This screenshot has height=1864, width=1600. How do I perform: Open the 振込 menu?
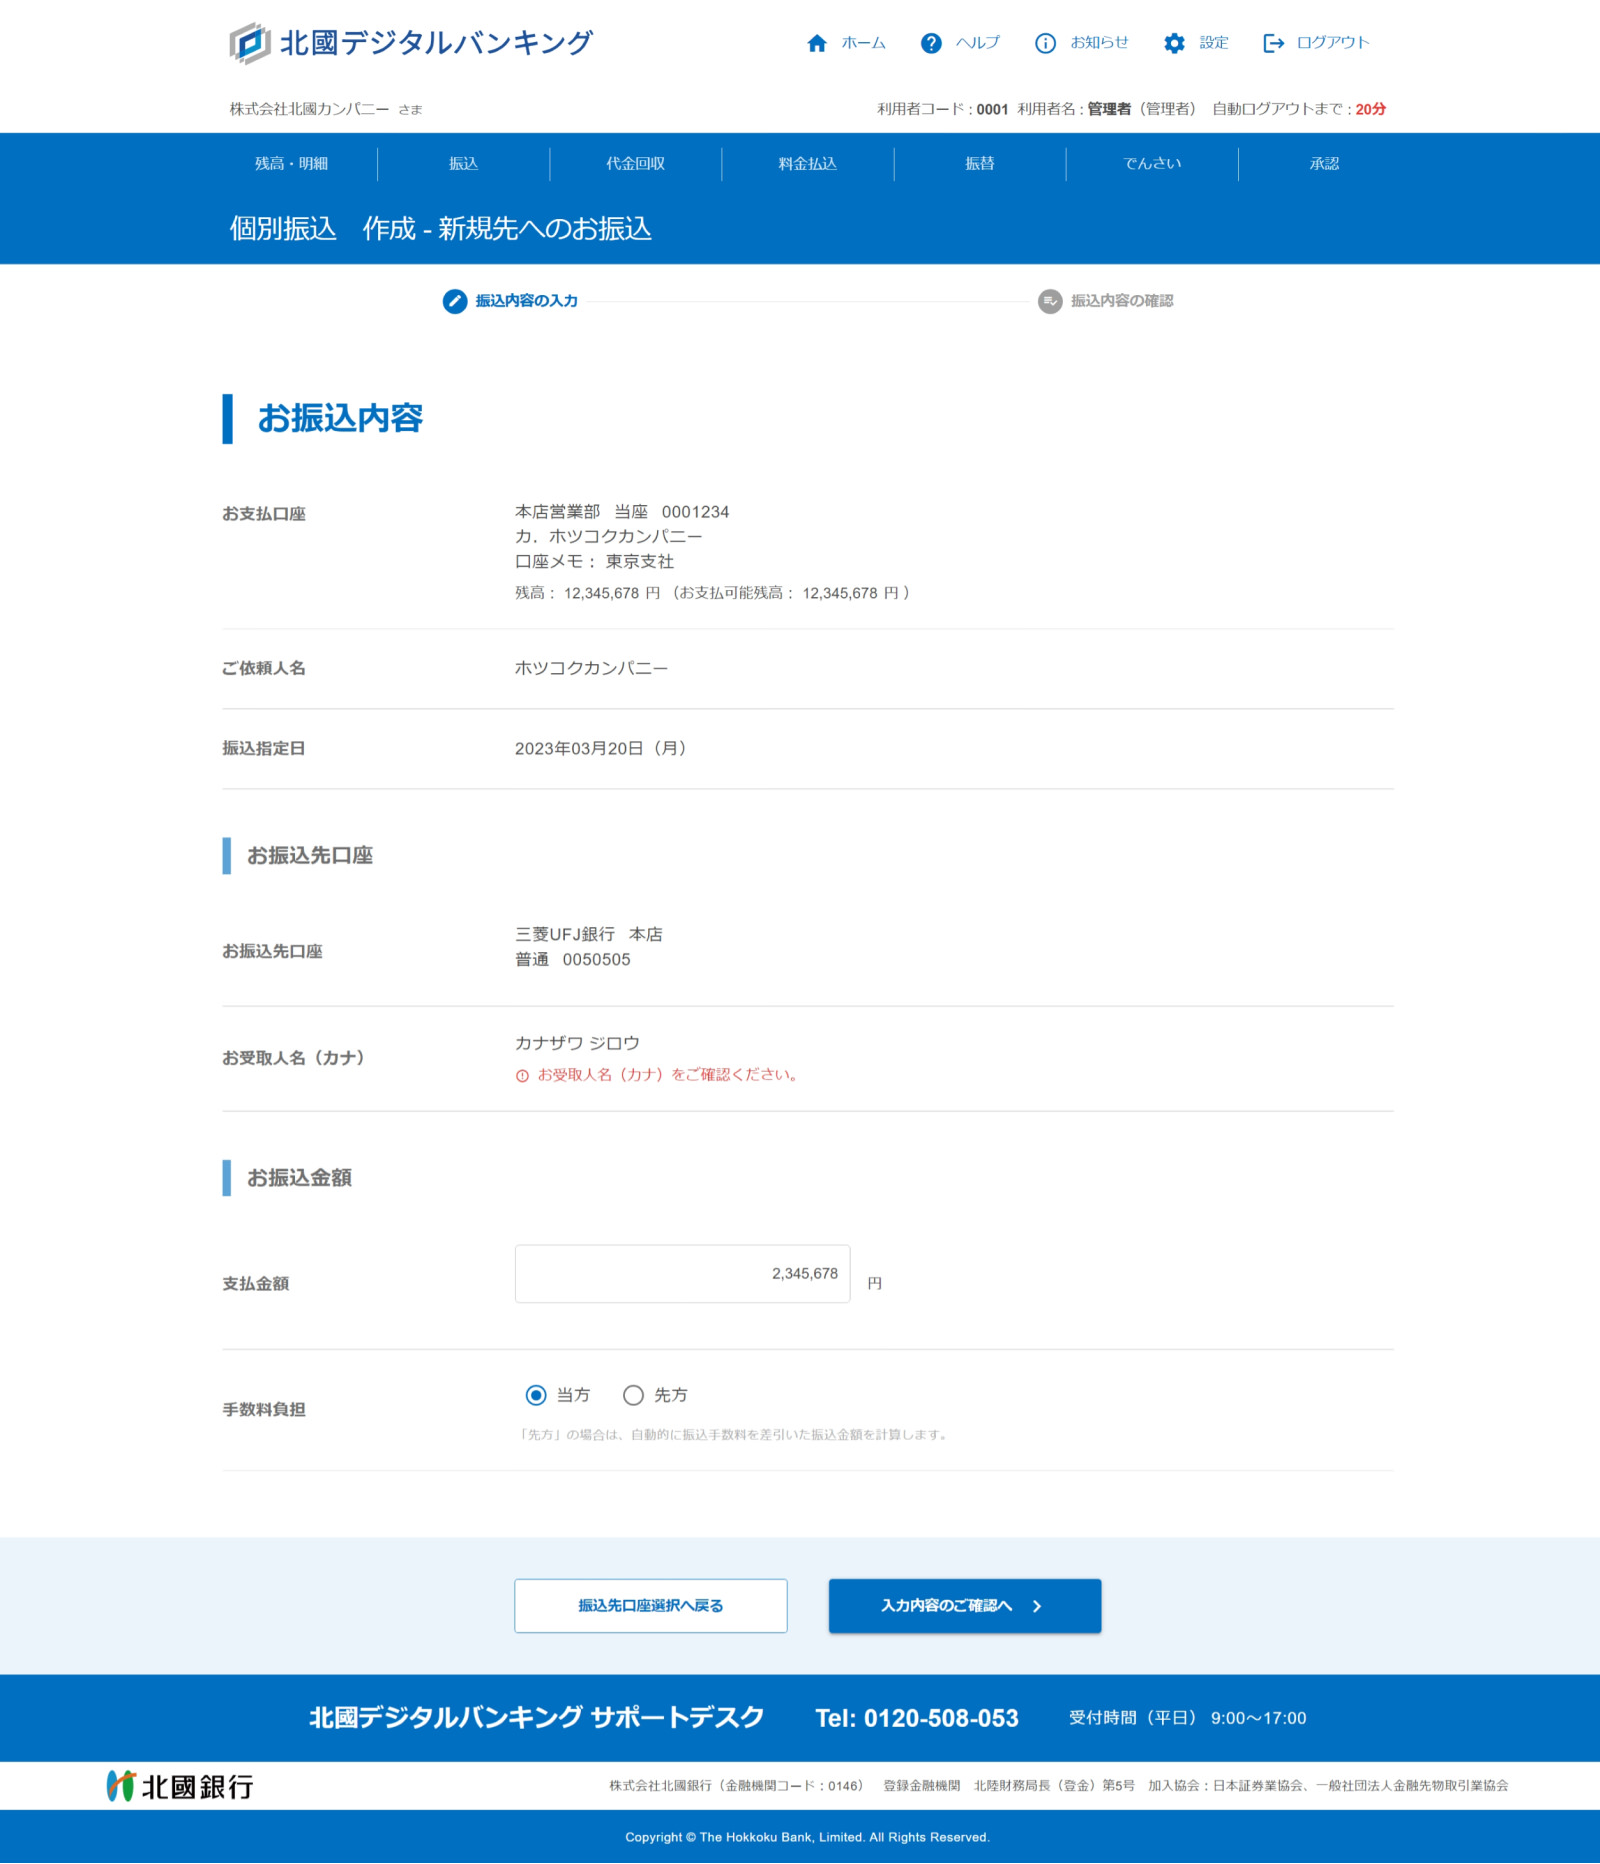463,164
